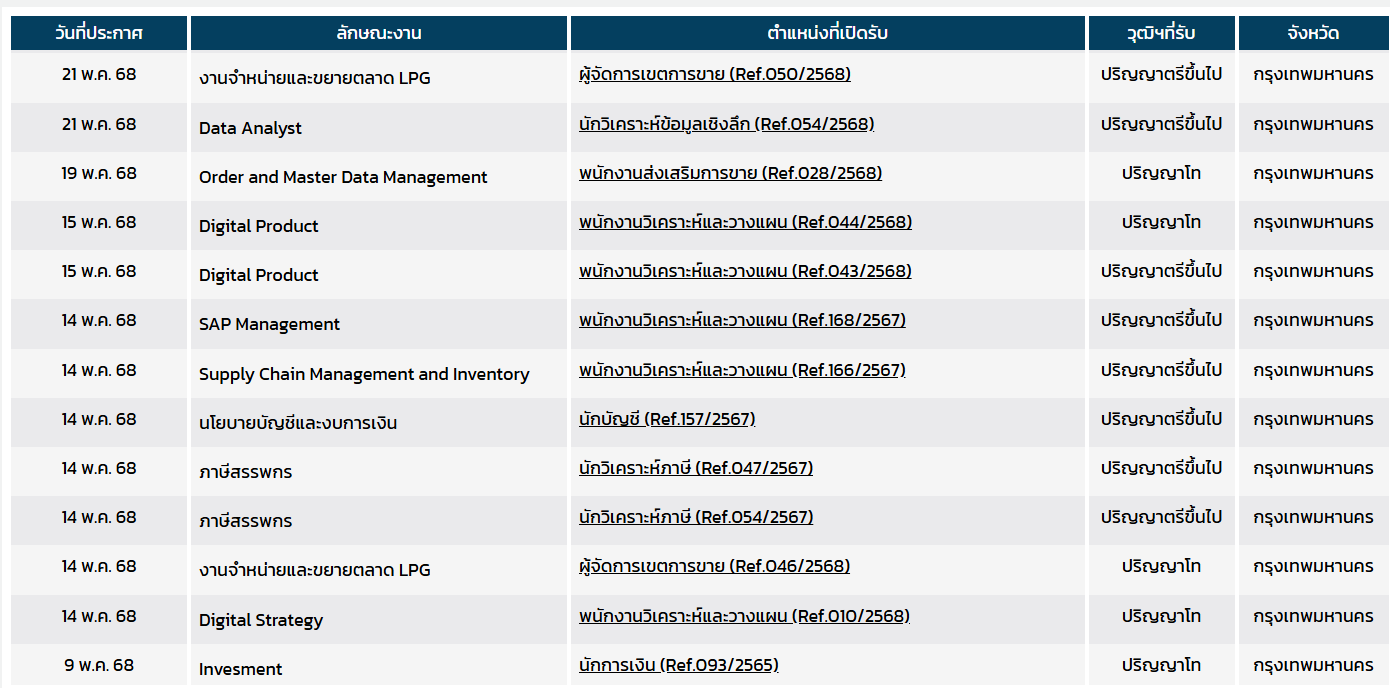Open job link Ref.043/2568

(745, 271)
